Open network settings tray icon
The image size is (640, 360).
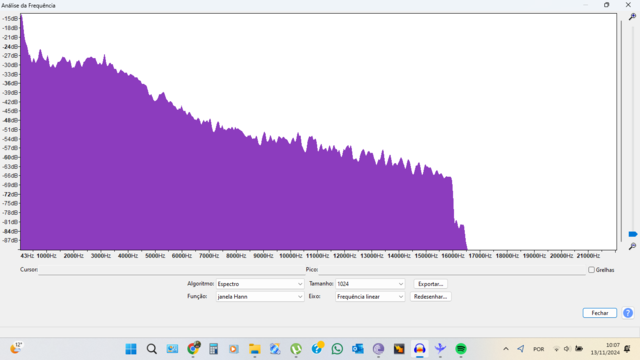tap(556, 349)
